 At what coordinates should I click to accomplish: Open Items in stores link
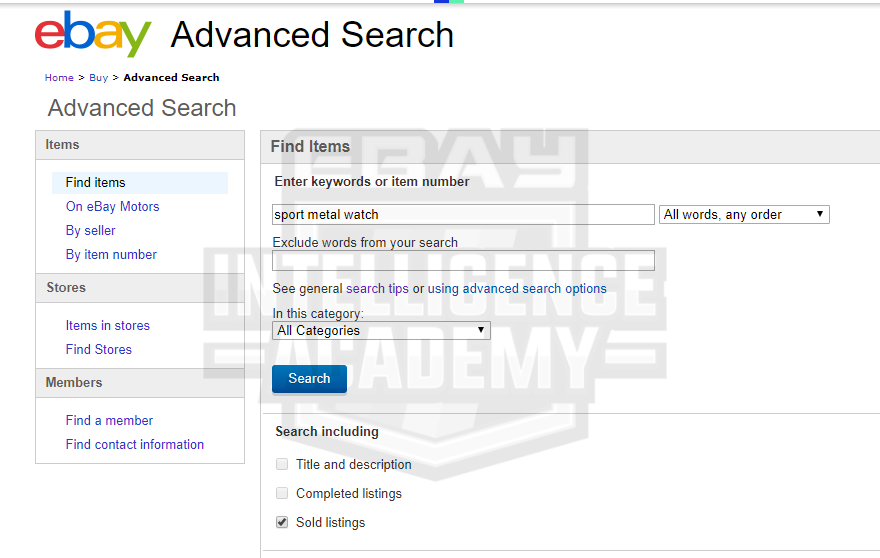pos(108,325)
